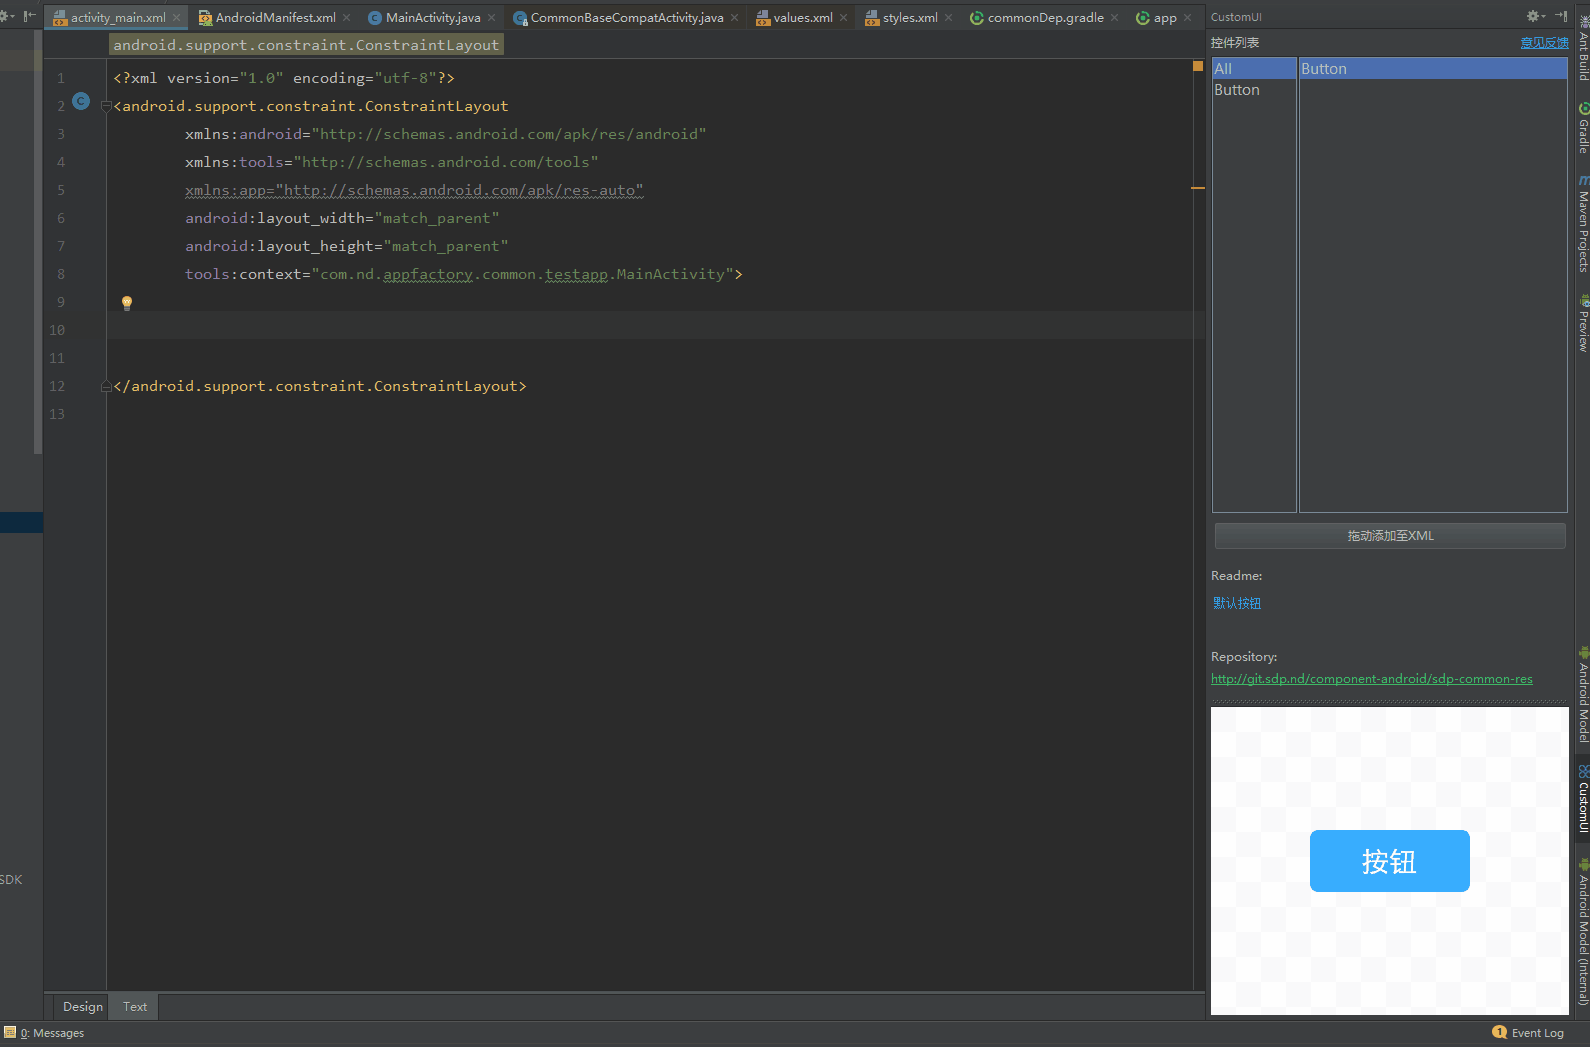This screenshot has height=1047, width=1590.
Task: Open CustomUI panel settings gear
Action: click(1535, 16)
